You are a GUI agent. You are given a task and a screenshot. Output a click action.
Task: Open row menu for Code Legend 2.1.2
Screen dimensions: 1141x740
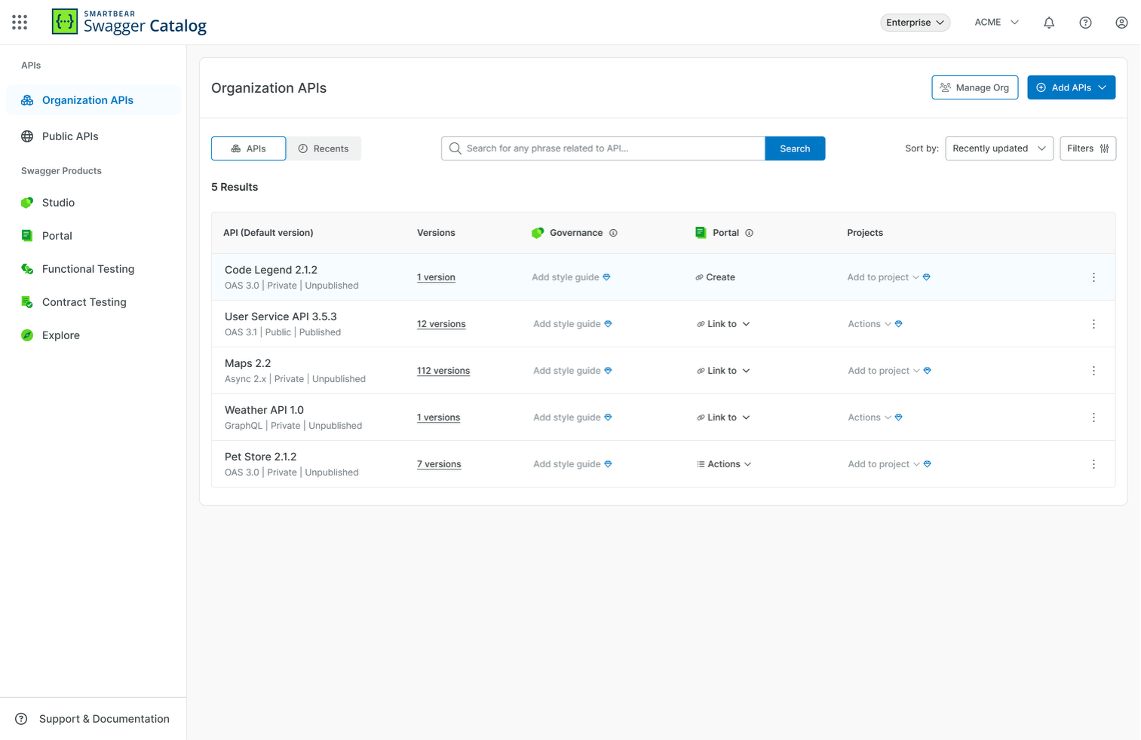[x=1093, y=277]
